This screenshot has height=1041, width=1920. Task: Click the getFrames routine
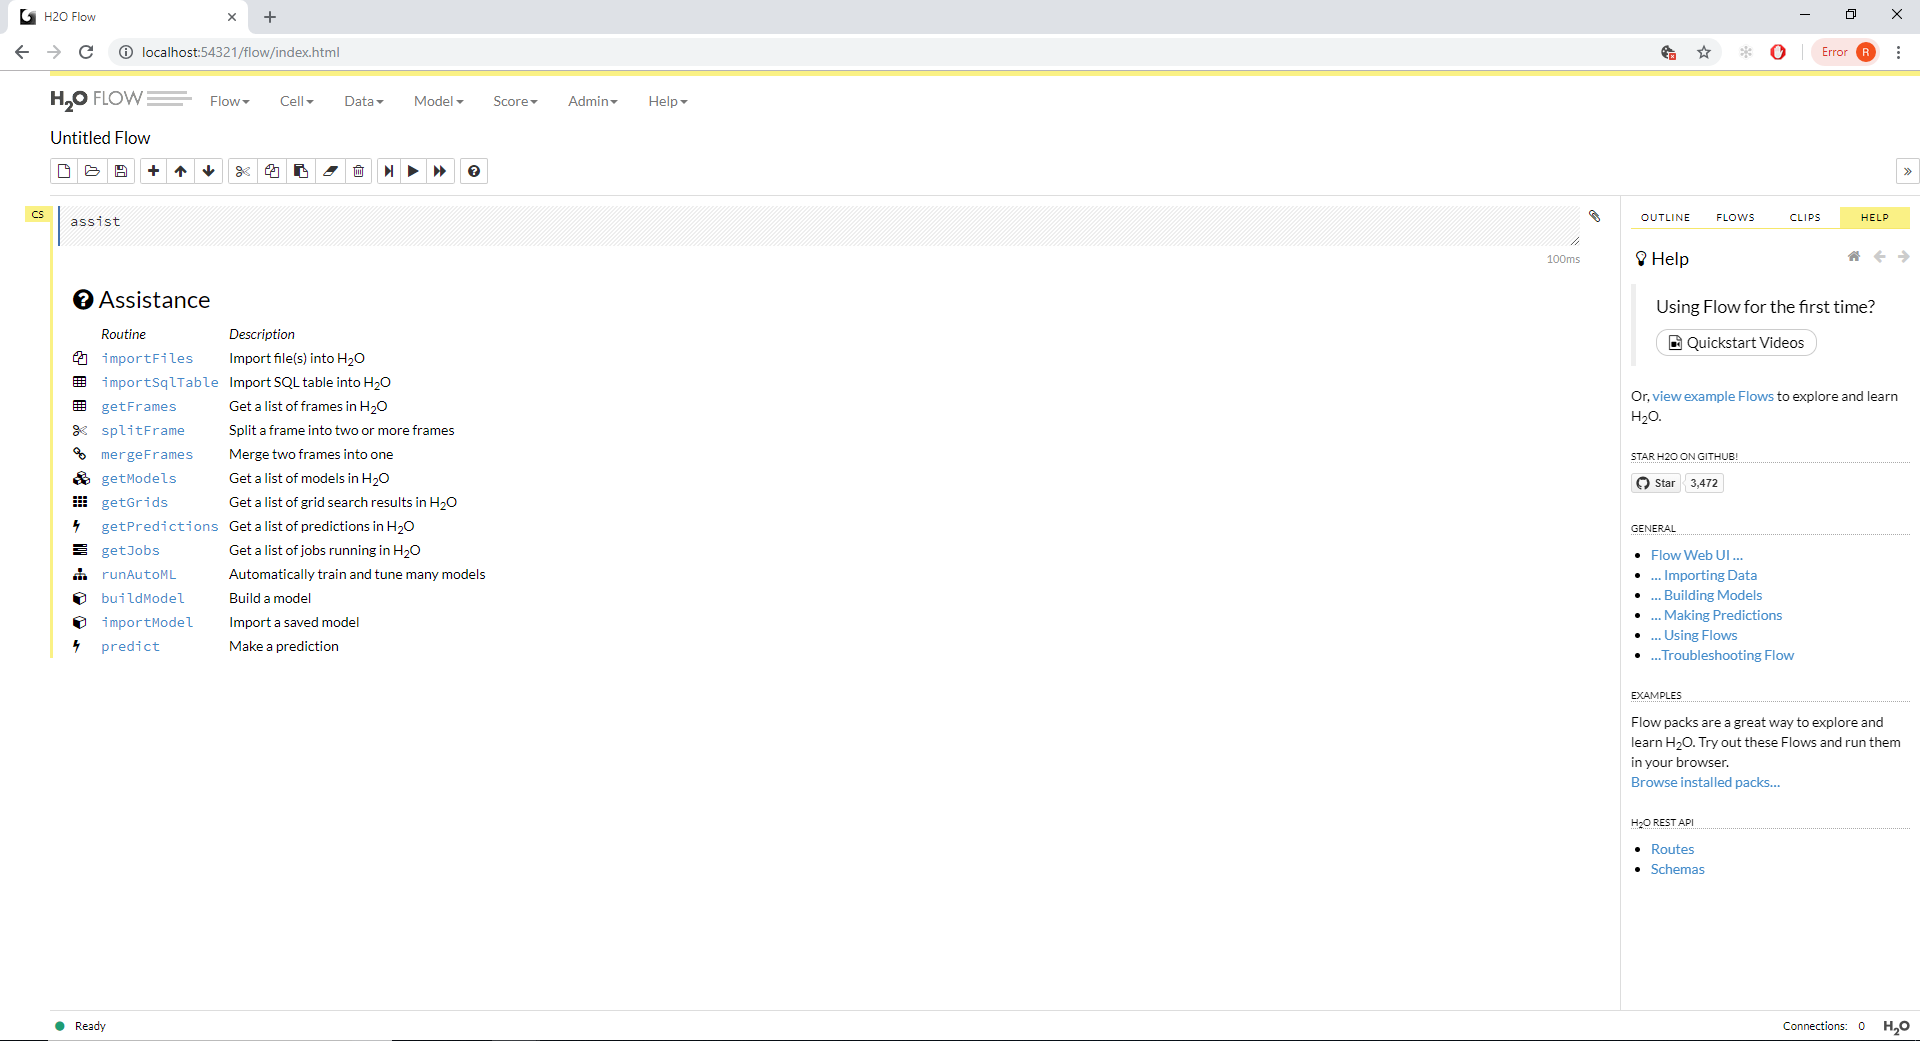138,406
